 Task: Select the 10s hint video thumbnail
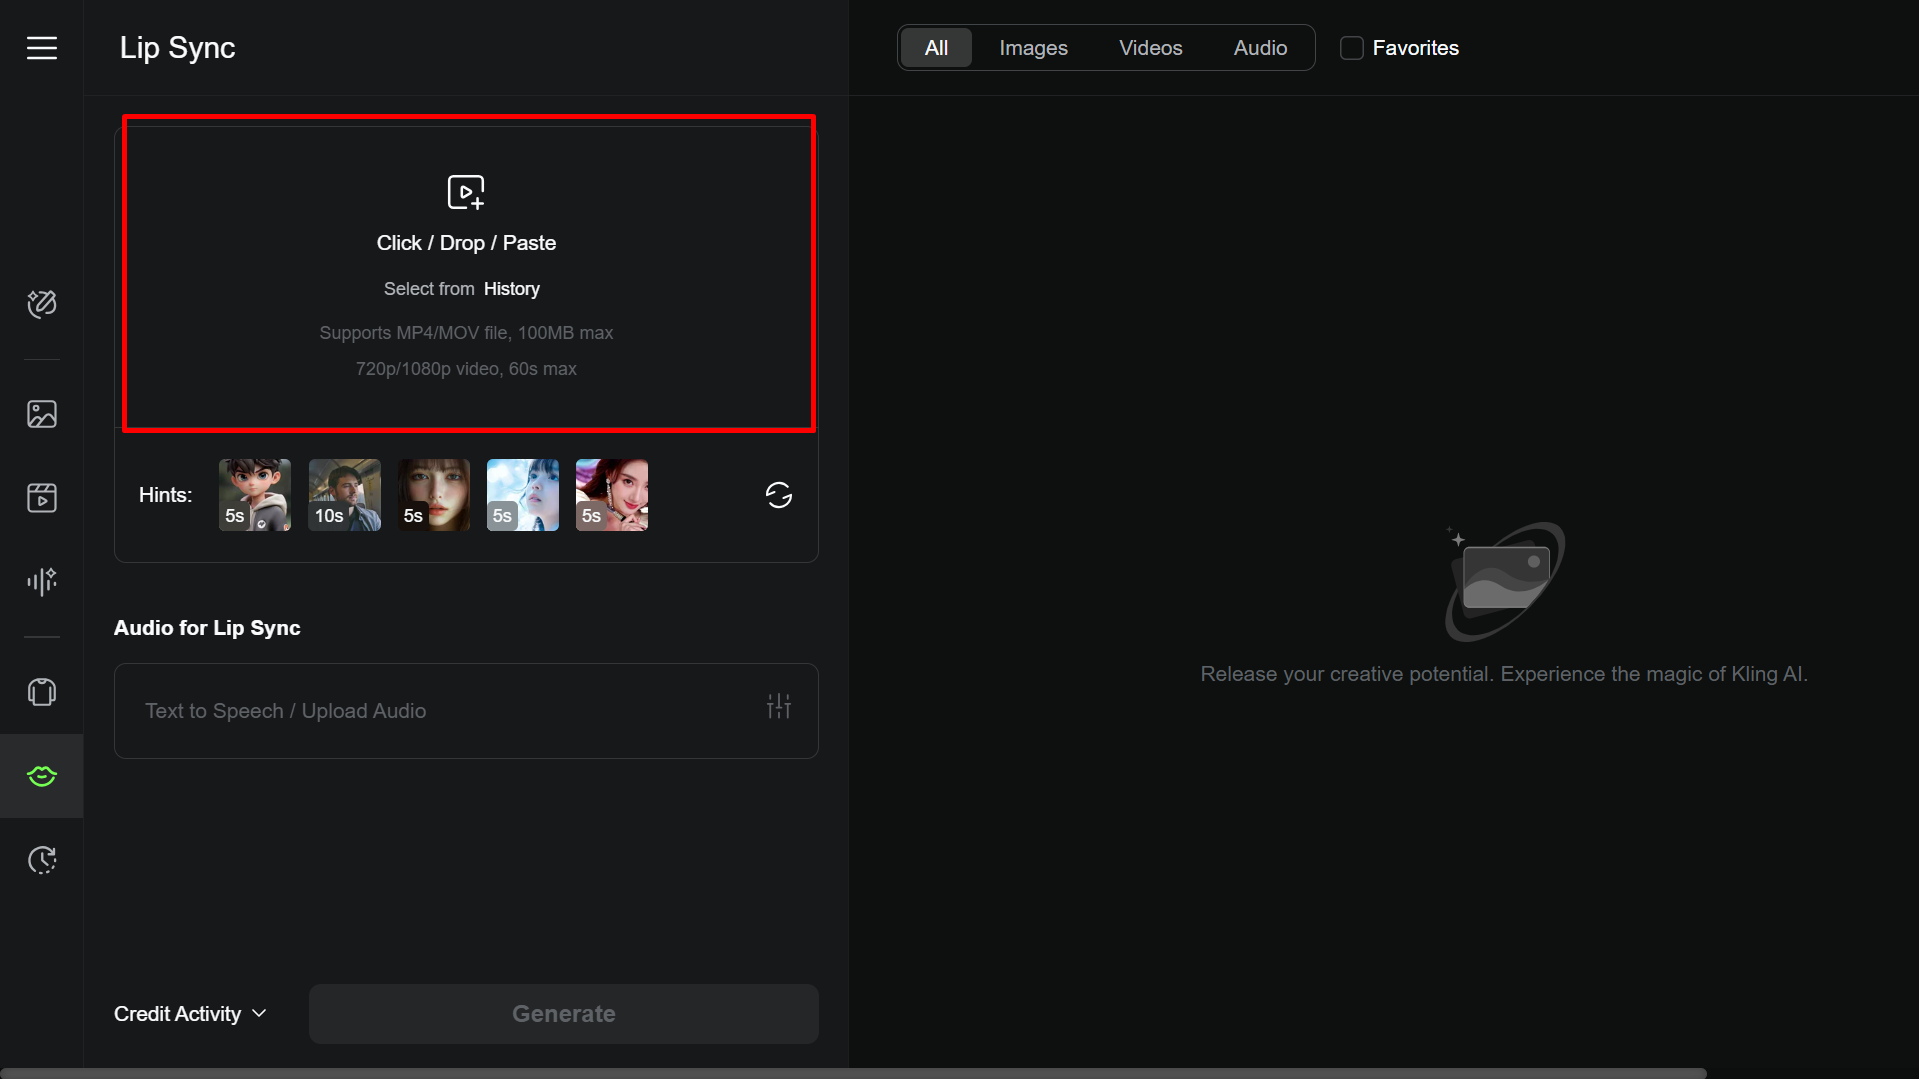tap(343, 495)
